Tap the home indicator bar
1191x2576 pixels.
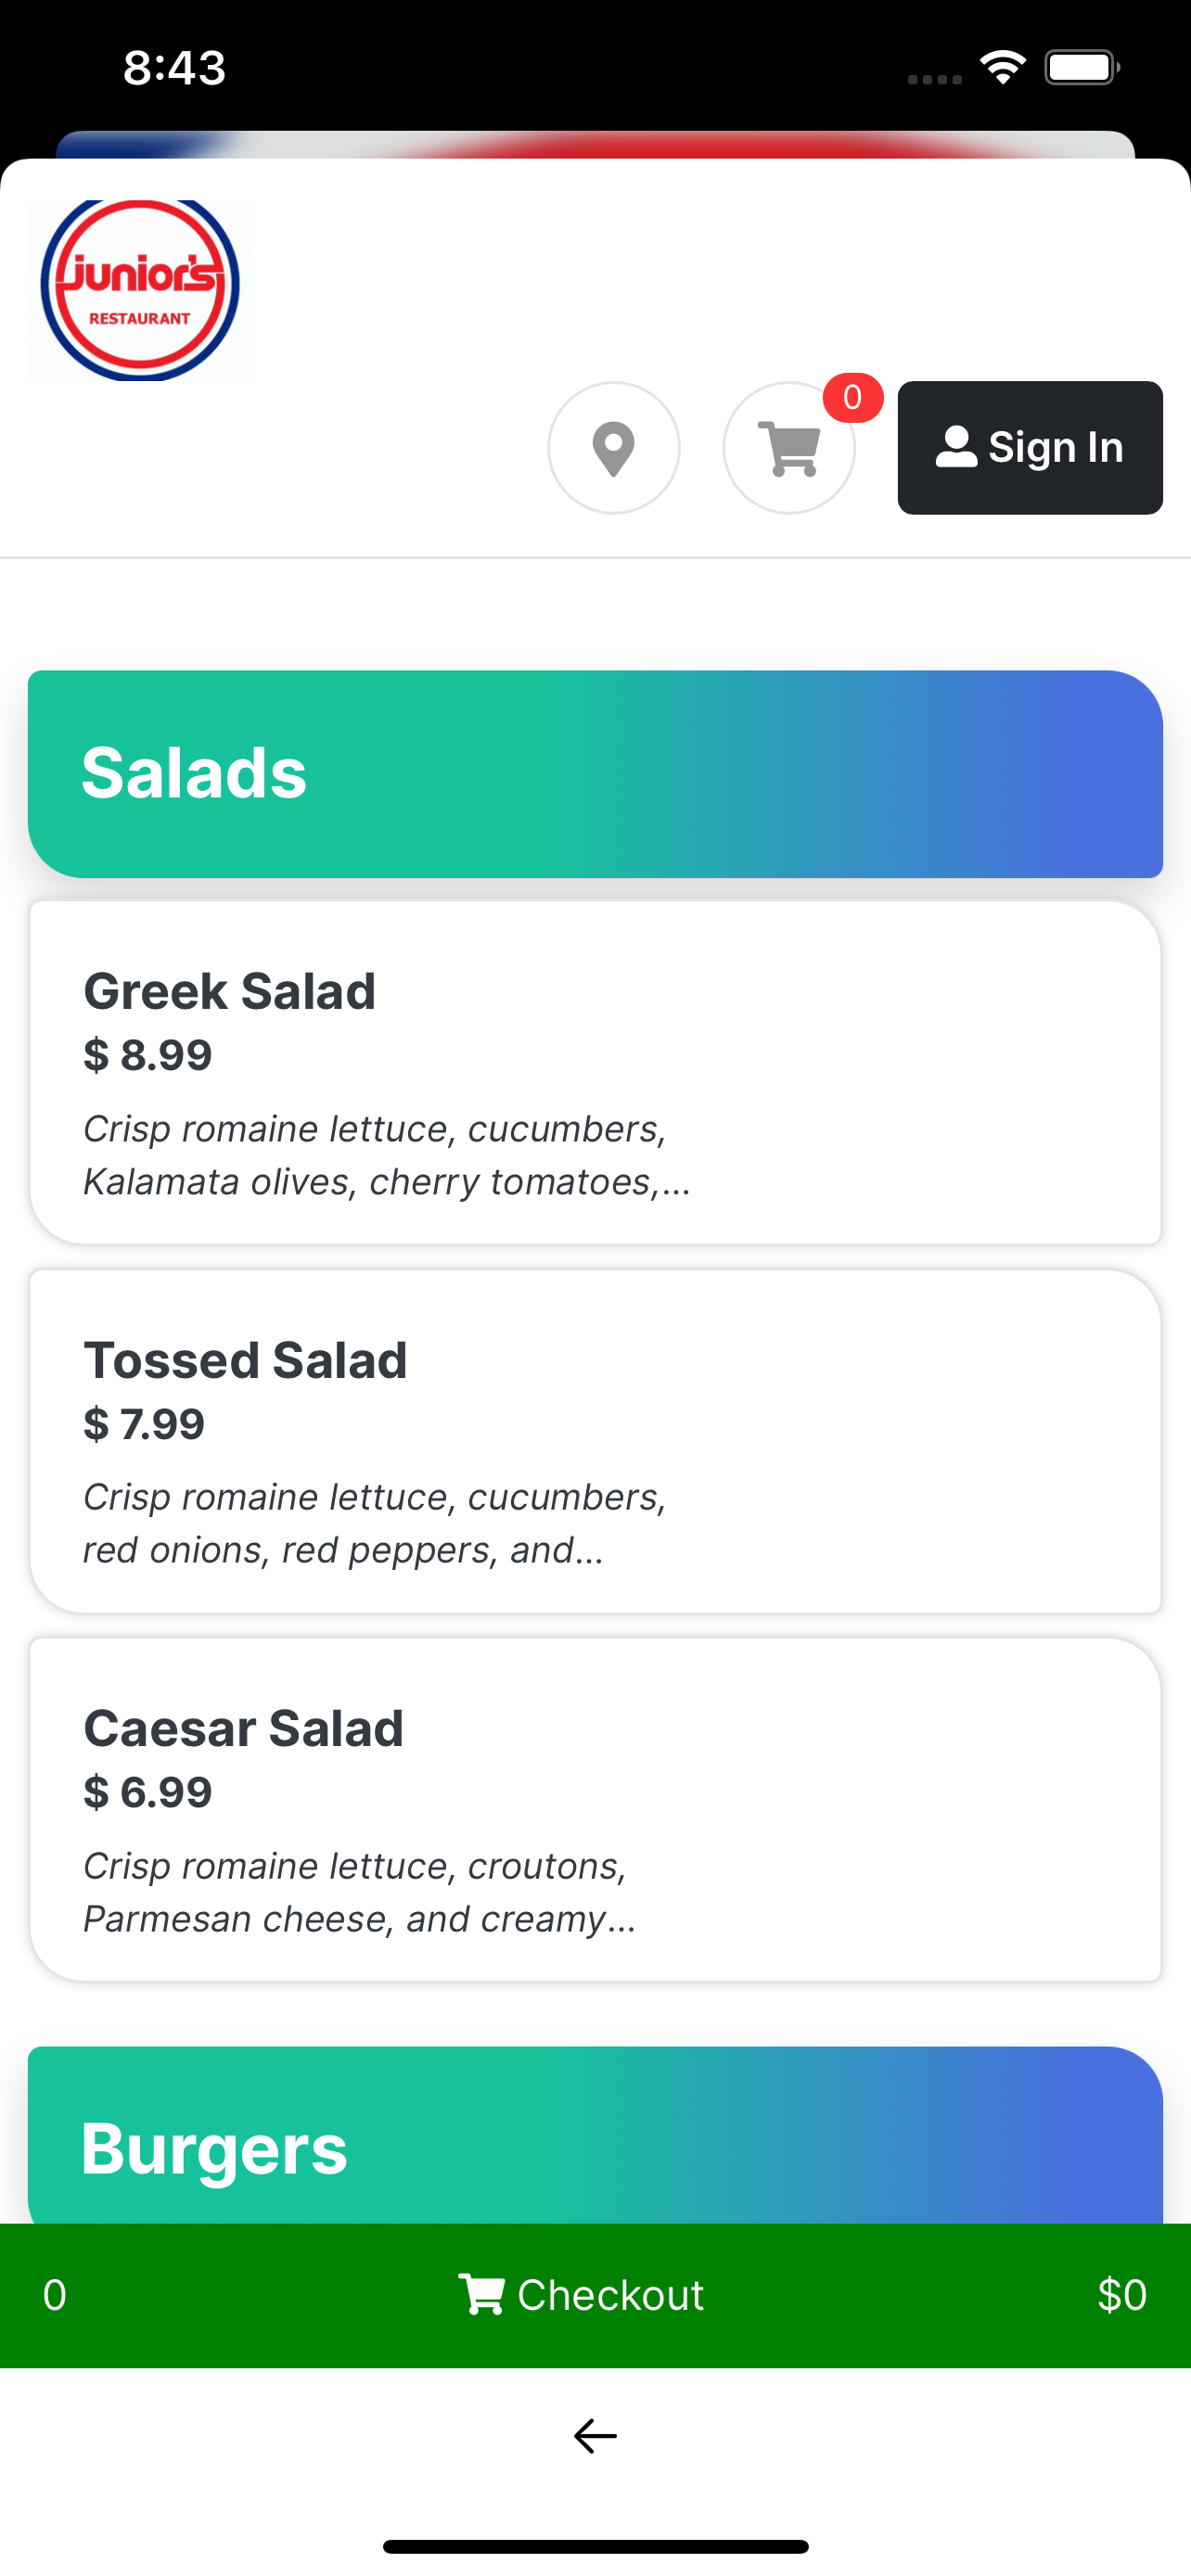[x=595, y=2546]
